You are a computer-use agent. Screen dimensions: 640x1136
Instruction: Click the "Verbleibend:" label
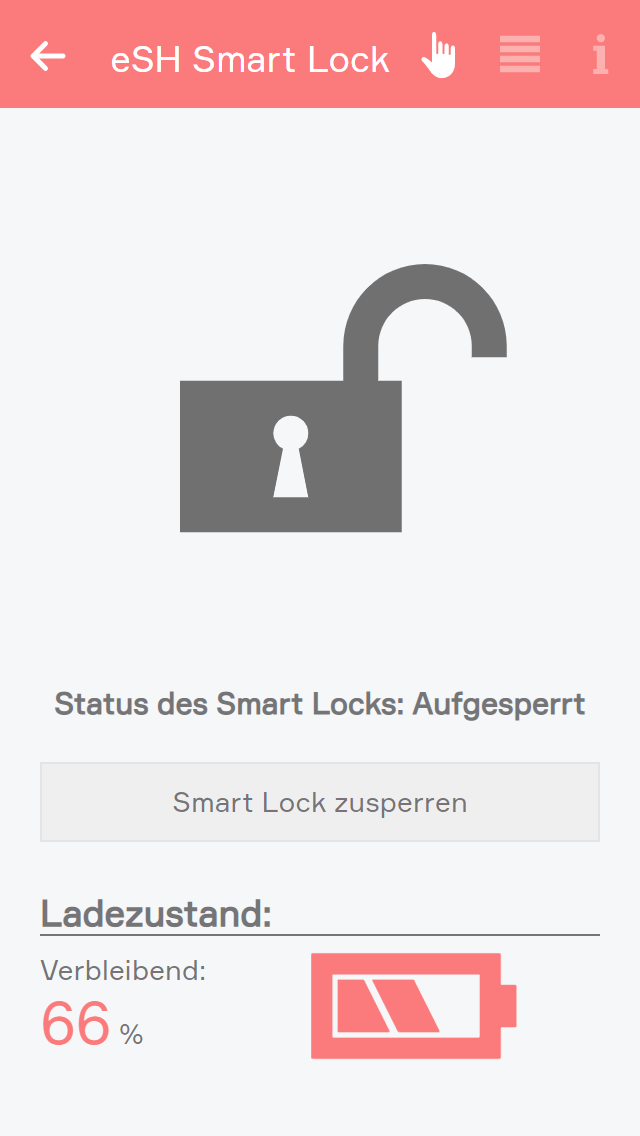pos(123,970)
